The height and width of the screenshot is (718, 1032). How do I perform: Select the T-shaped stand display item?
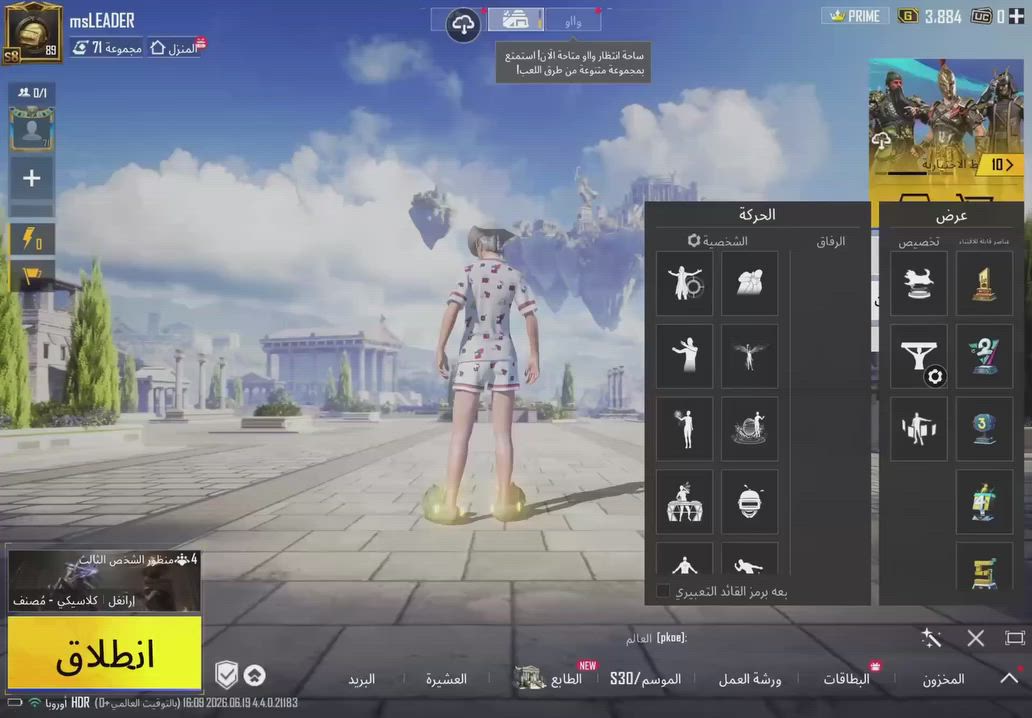(919, 356)
